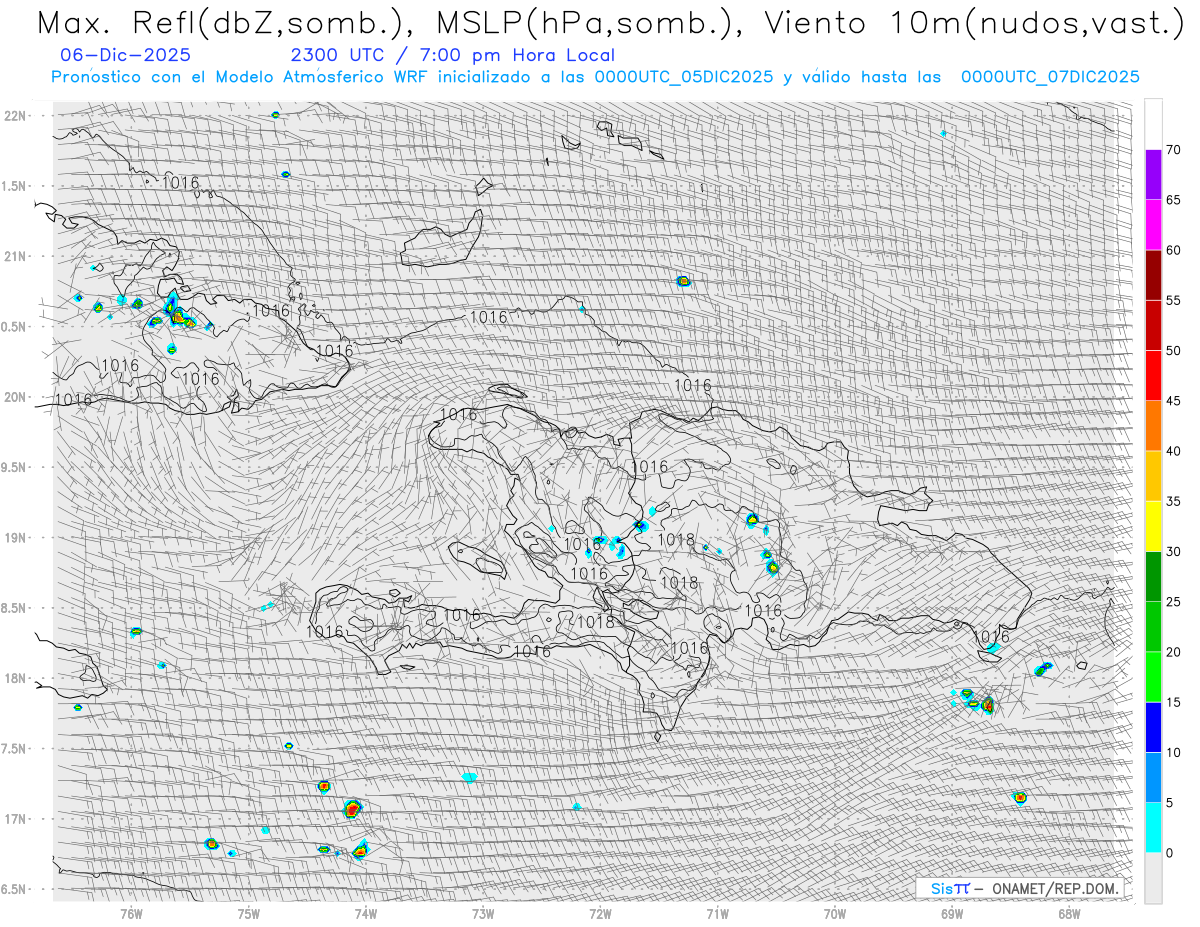Click the colorbar value label 30

1173,551
